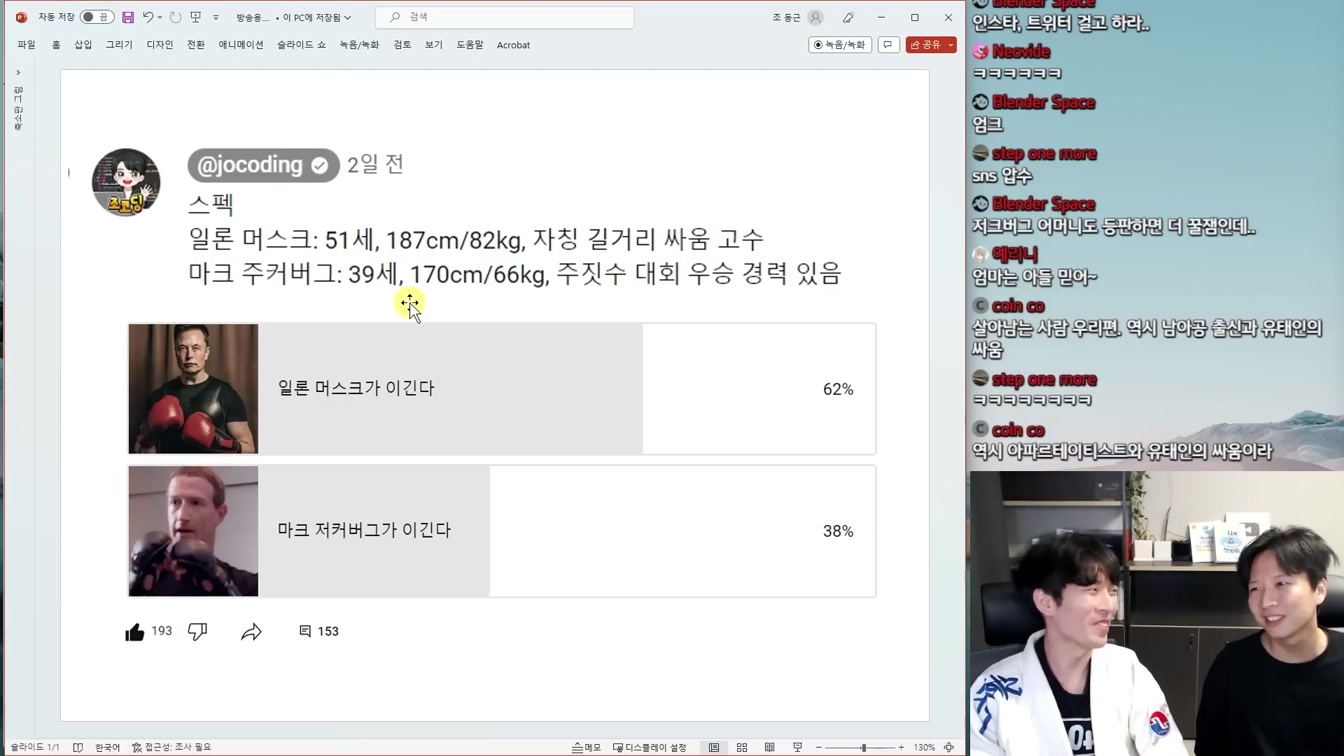Open the Undo history dropdown arrow
Viewport: 1344px width, 756px height.
(x=160, y=17)
